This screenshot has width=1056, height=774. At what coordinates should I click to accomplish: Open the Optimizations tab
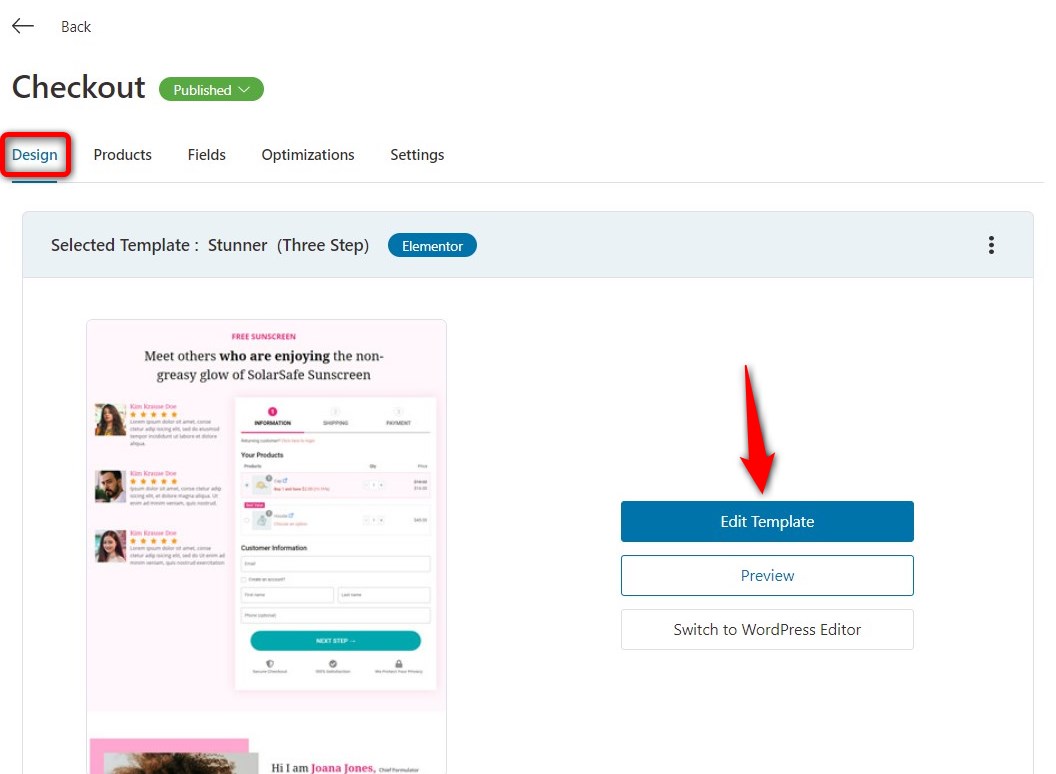pos(307,155)
